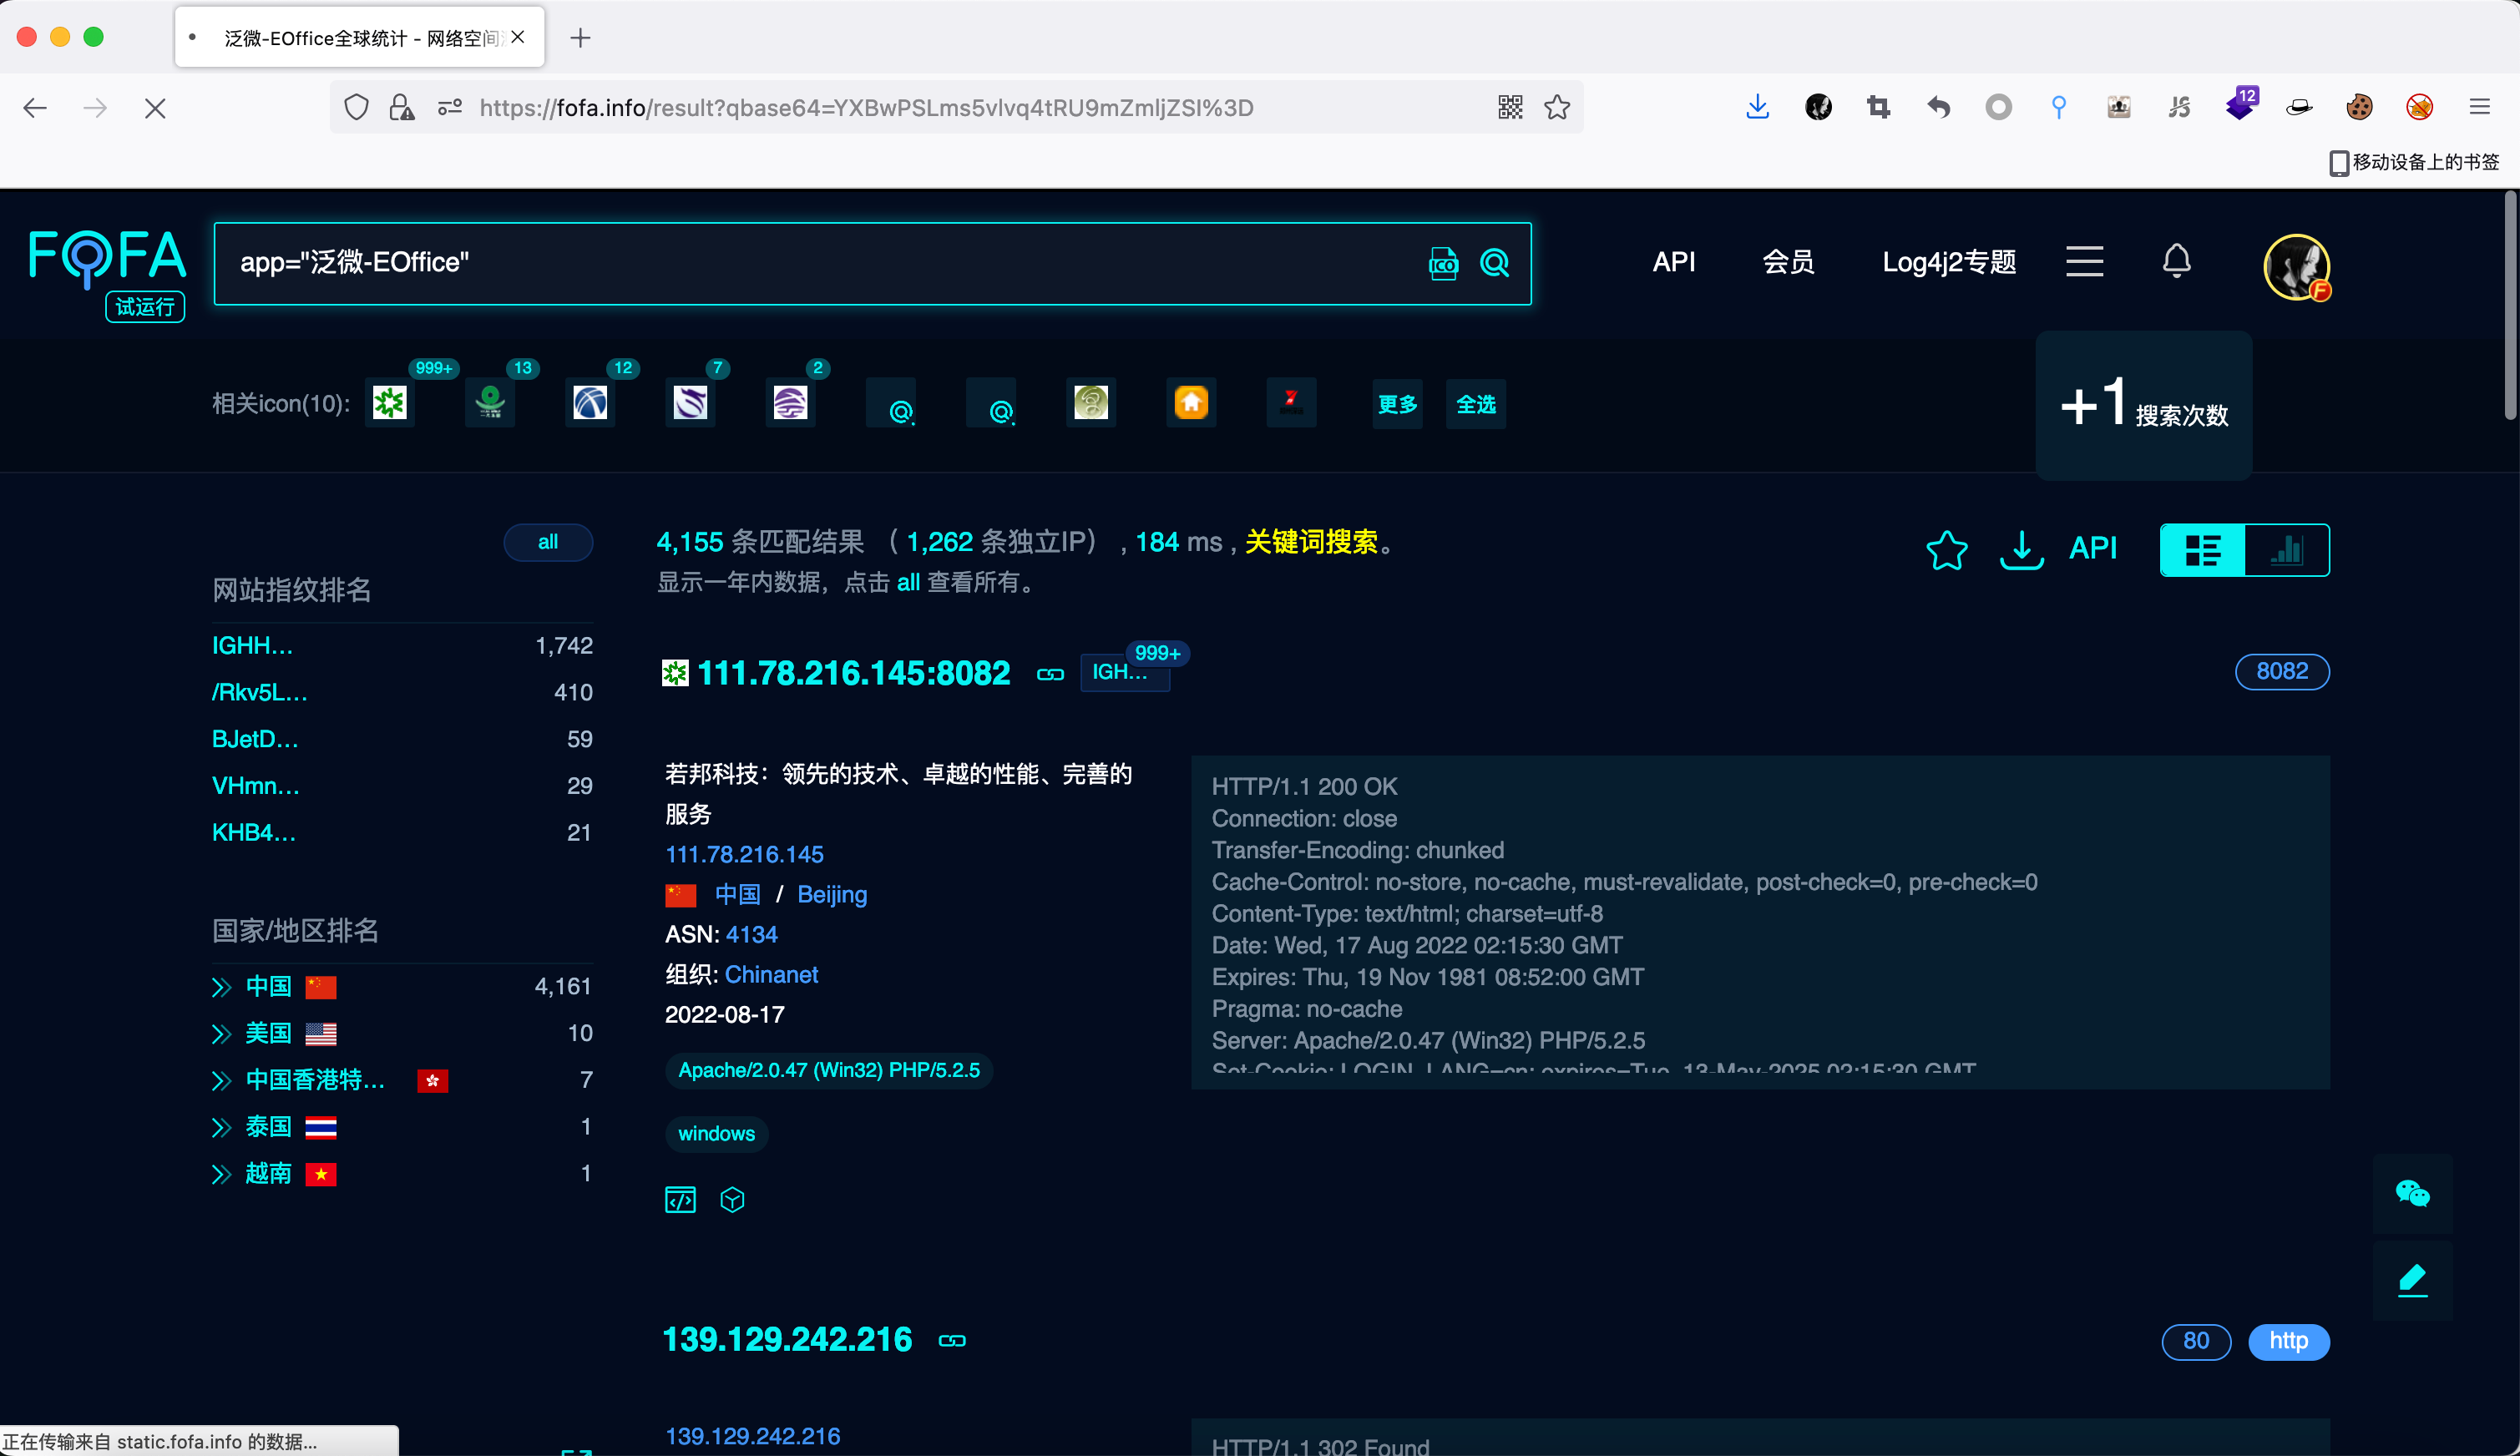The height and width of the screenshot is (1456, 2520).
Task: Click the windows tag
Action: point(716,1134)
